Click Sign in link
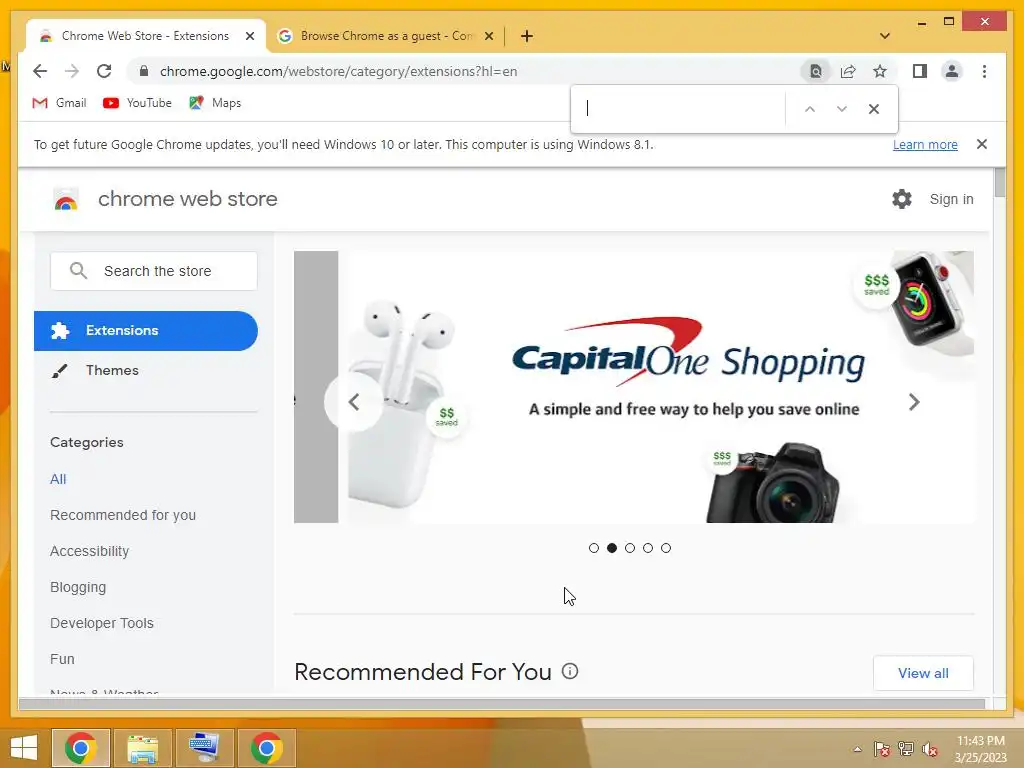The image size is (1024, 768). (x=952, y=199)
